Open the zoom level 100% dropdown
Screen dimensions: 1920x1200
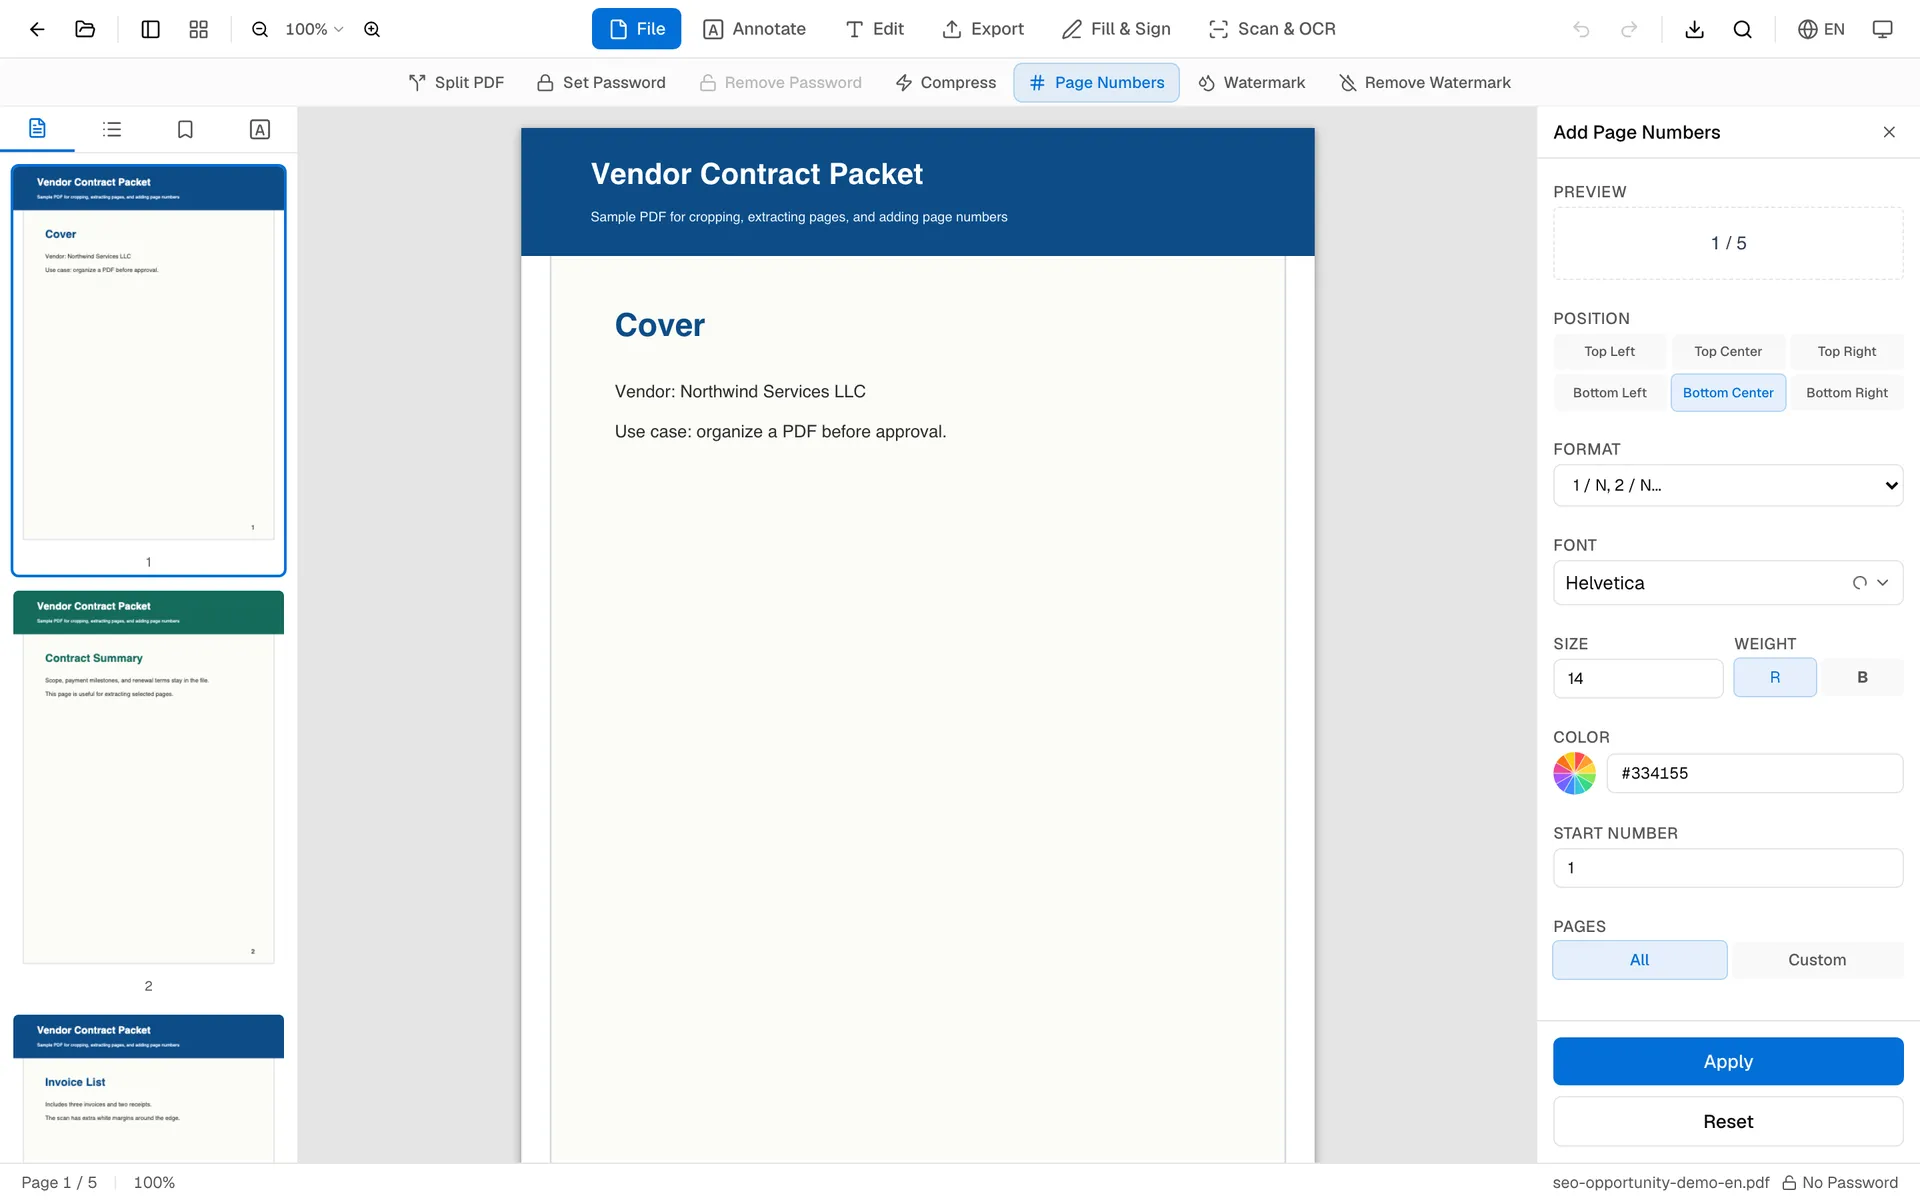point(314,29)
